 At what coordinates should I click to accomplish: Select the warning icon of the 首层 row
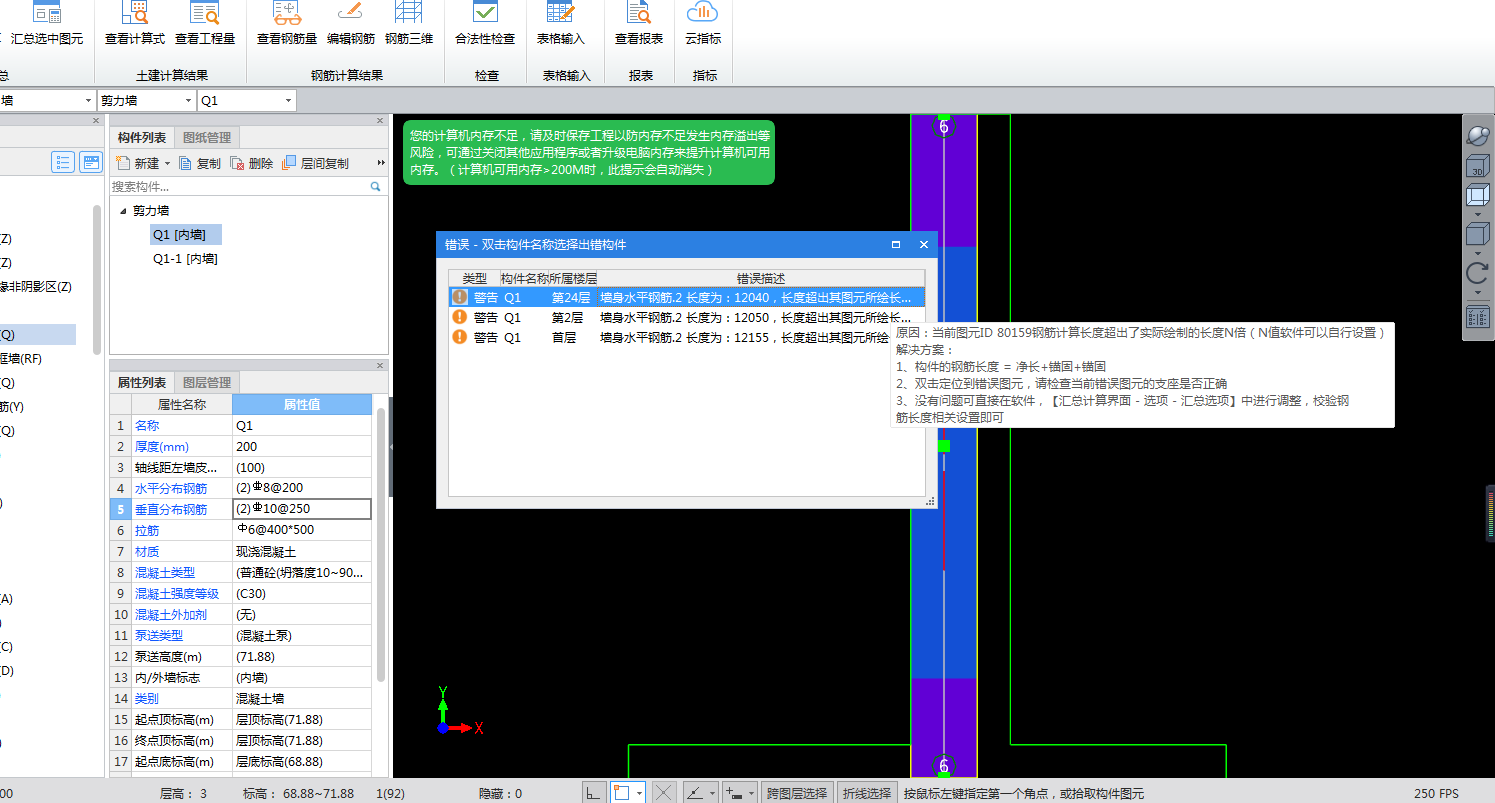tap(460, 337)
